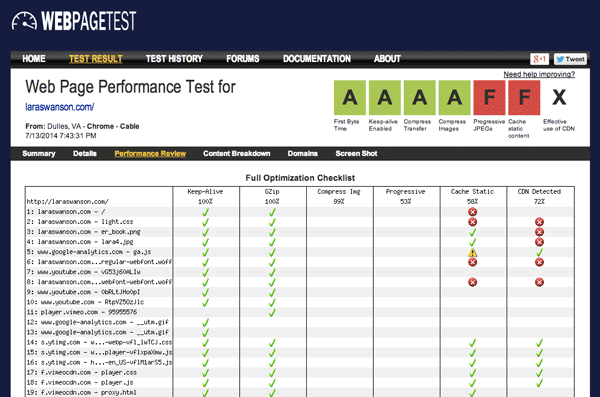Click the Progressive column header

point(405,192)
